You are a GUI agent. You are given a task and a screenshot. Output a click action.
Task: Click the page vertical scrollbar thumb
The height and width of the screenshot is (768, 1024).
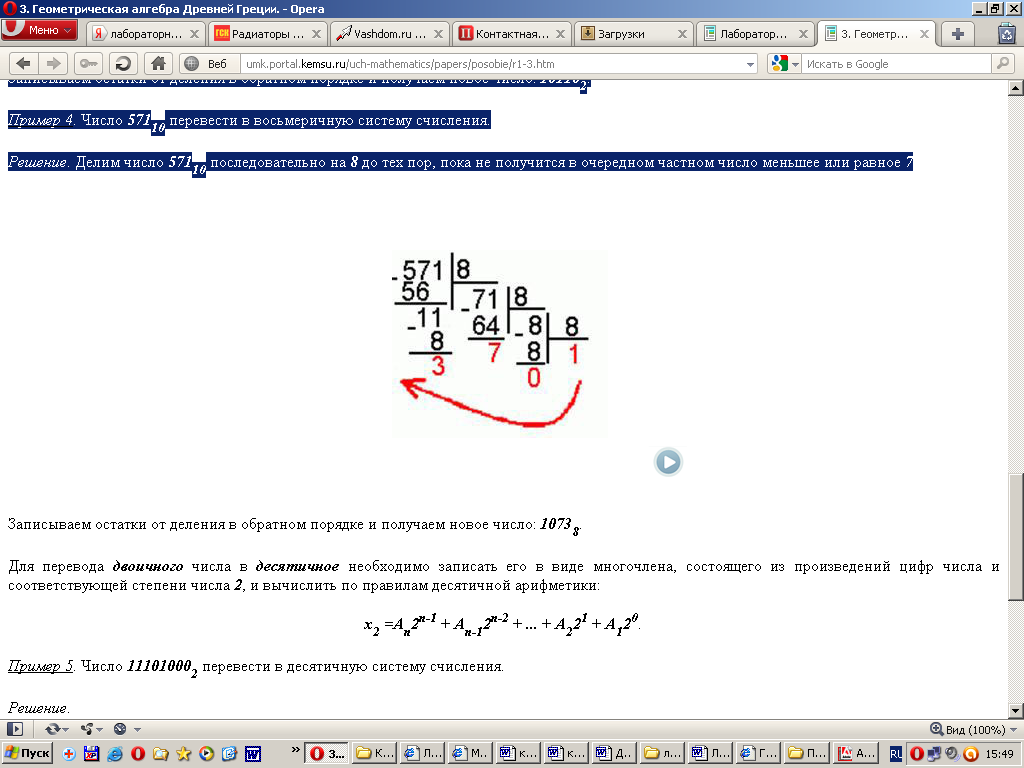click(1016, 537)
